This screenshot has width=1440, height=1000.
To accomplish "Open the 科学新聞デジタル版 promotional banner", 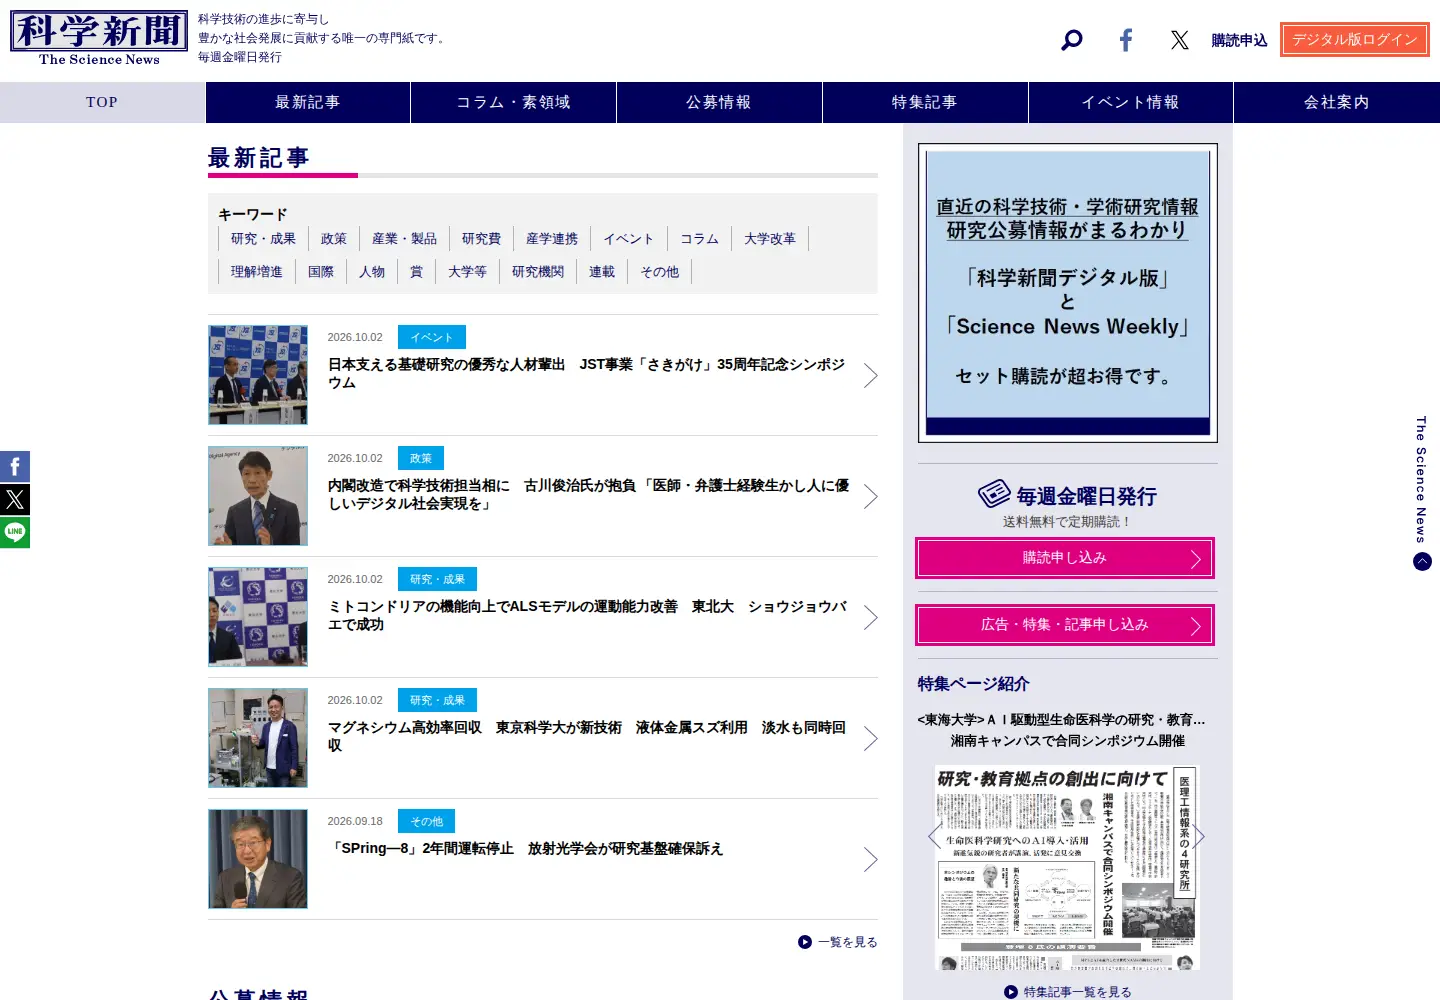I will 1068,293.
